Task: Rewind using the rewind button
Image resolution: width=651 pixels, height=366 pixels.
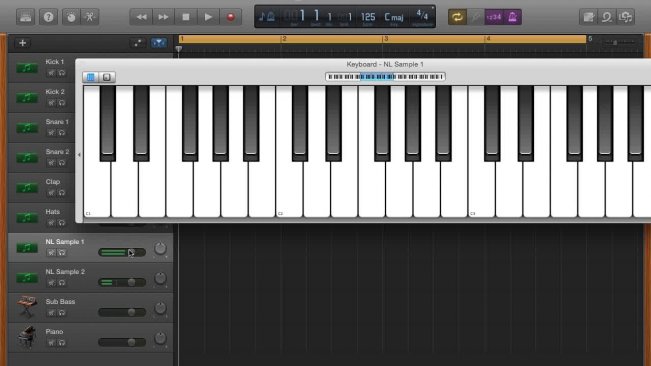Action: [141, 17]
